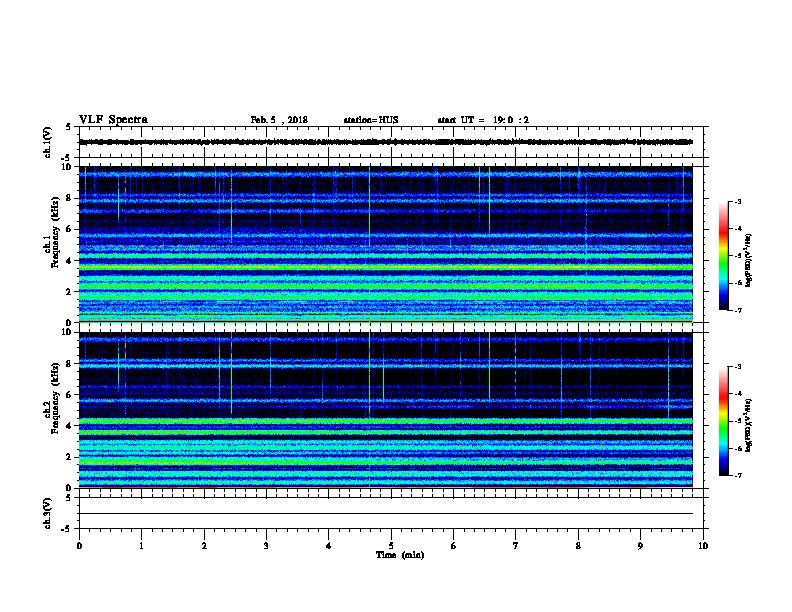Click the ch.3(V) axis "-5" tick label

coord(67,529)
